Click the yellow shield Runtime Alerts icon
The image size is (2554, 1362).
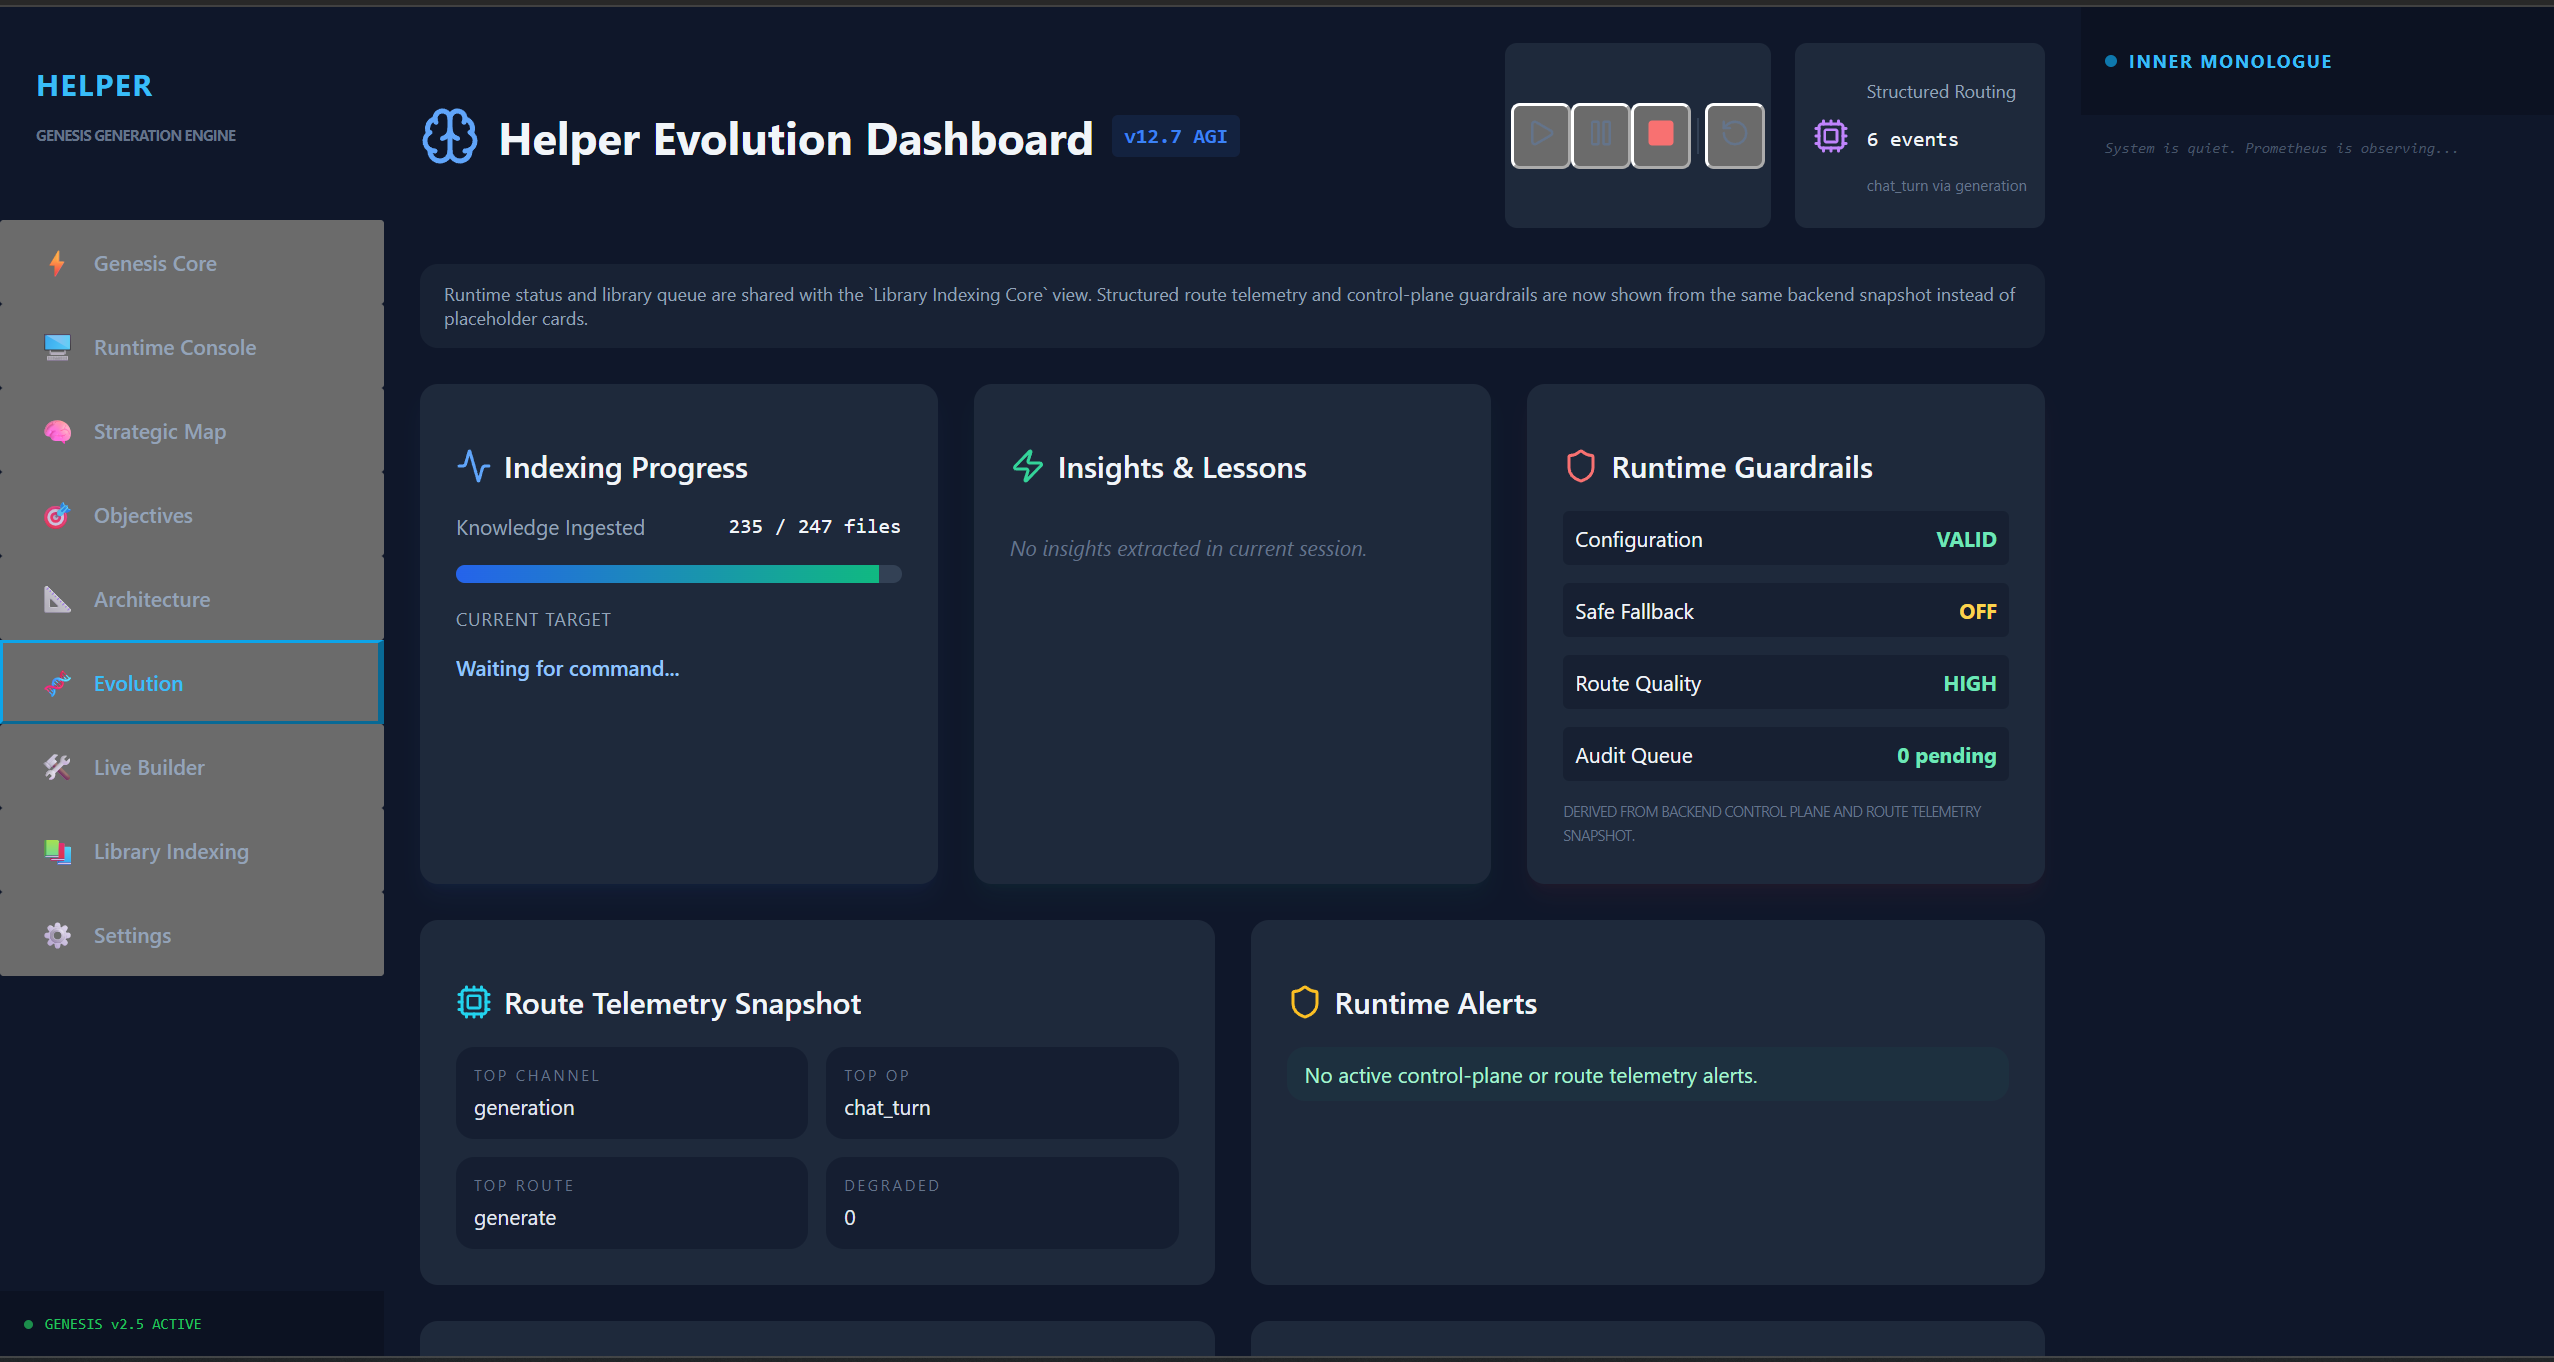coord(1304,1002)
